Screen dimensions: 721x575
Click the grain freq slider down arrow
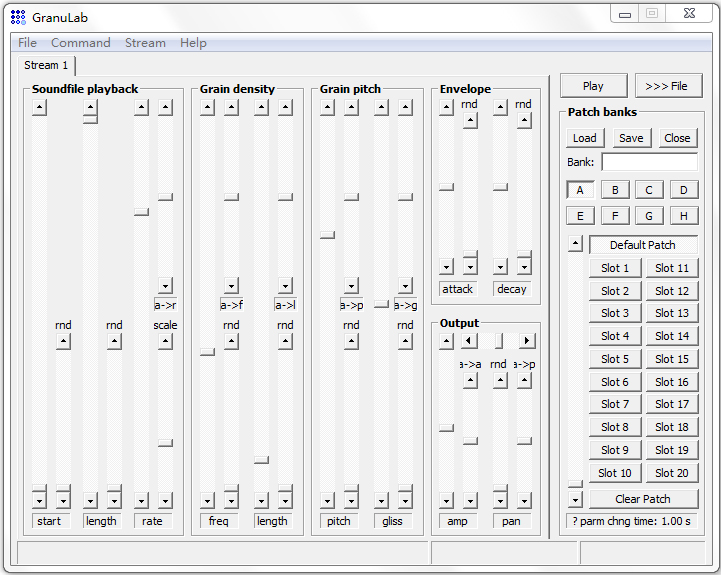[207, 500]
